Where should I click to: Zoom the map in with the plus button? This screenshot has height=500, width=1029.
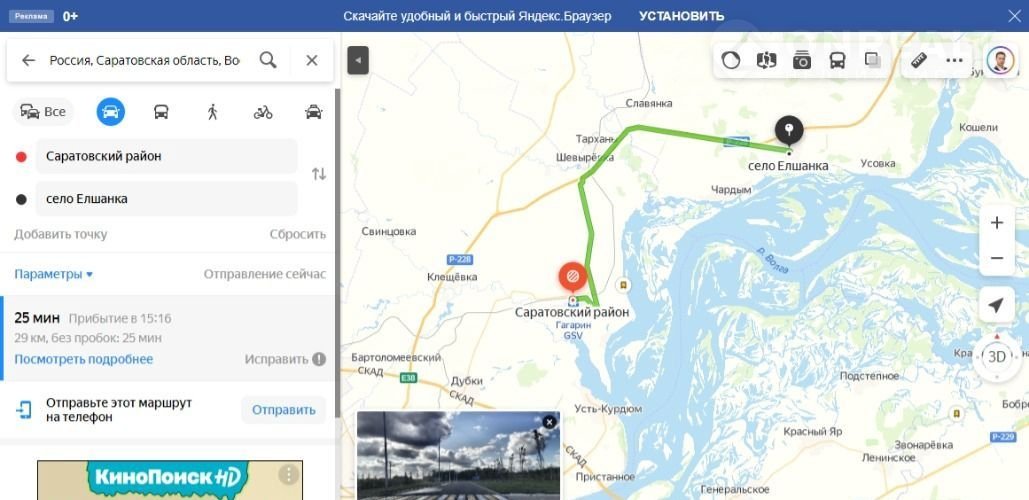[x=997, y=223]
